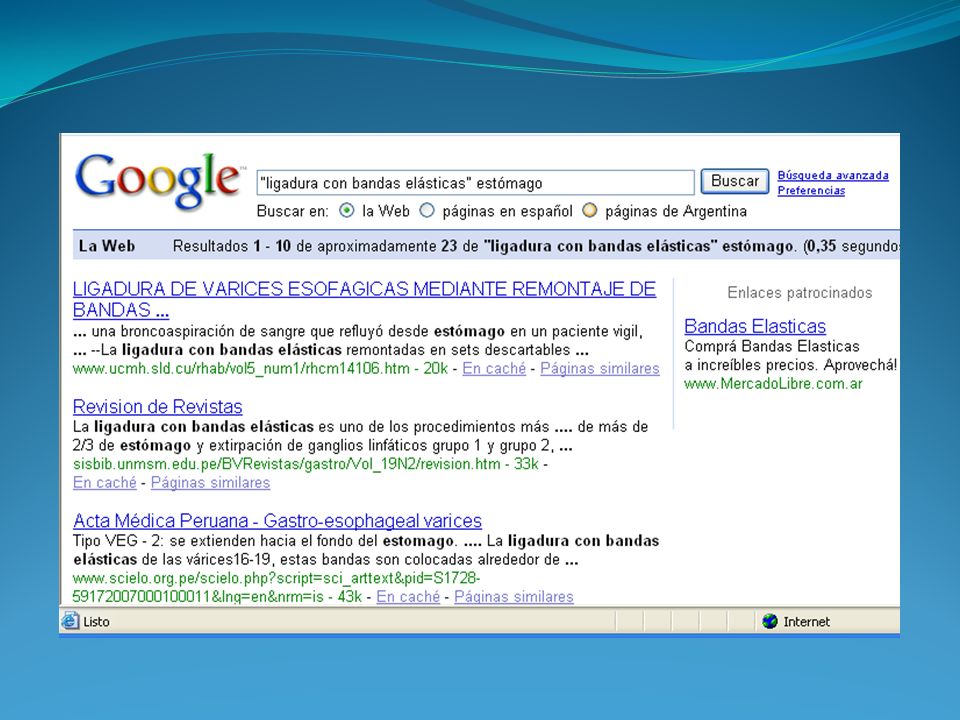Click the Internet Explorer page icon beside Listo
Viewport: 960px width, 720px height.
click(70, 621)
